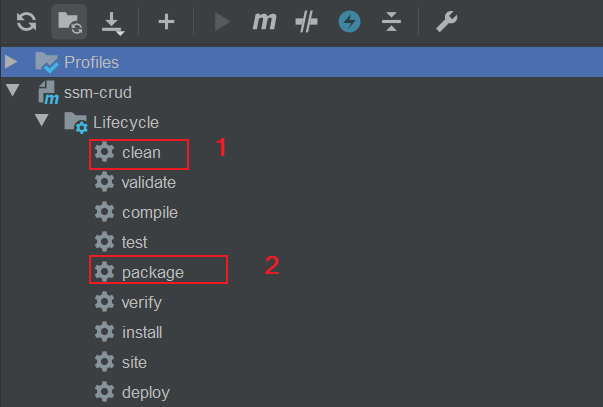Screen dimensions: 603x407
Task: Click the Download Sources and Documentation icon
Action: (113, 23)
